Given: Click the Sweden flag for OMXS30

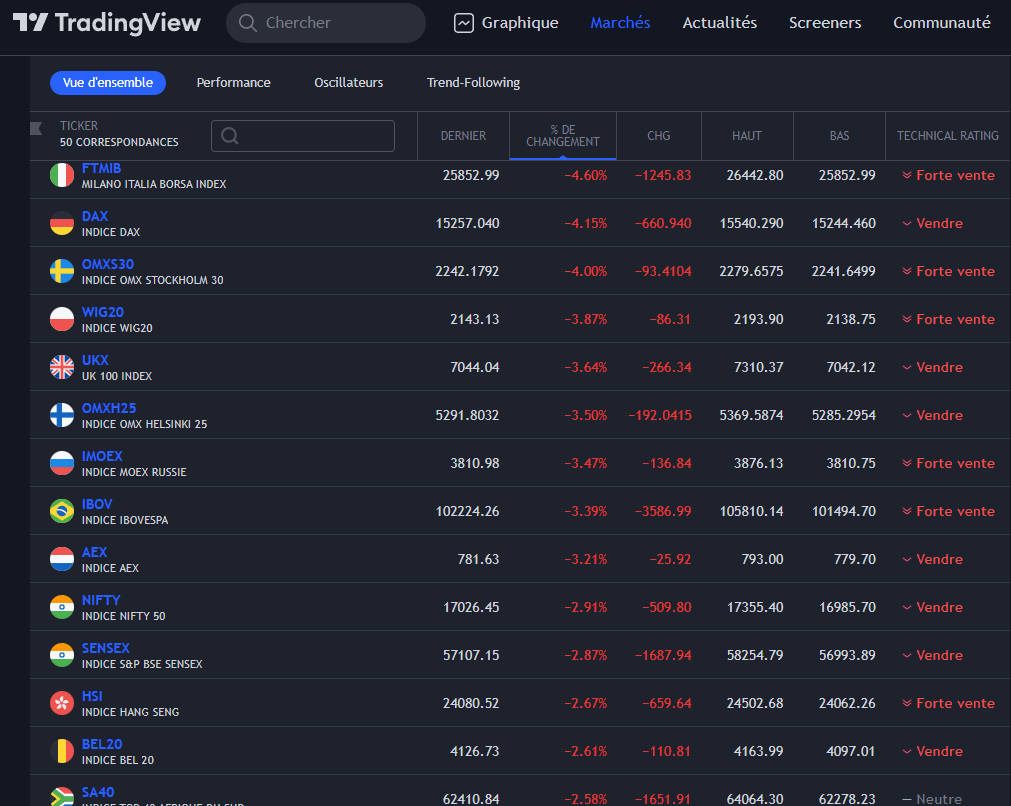Looking at the screenshot, I should [x=62, y=271].
